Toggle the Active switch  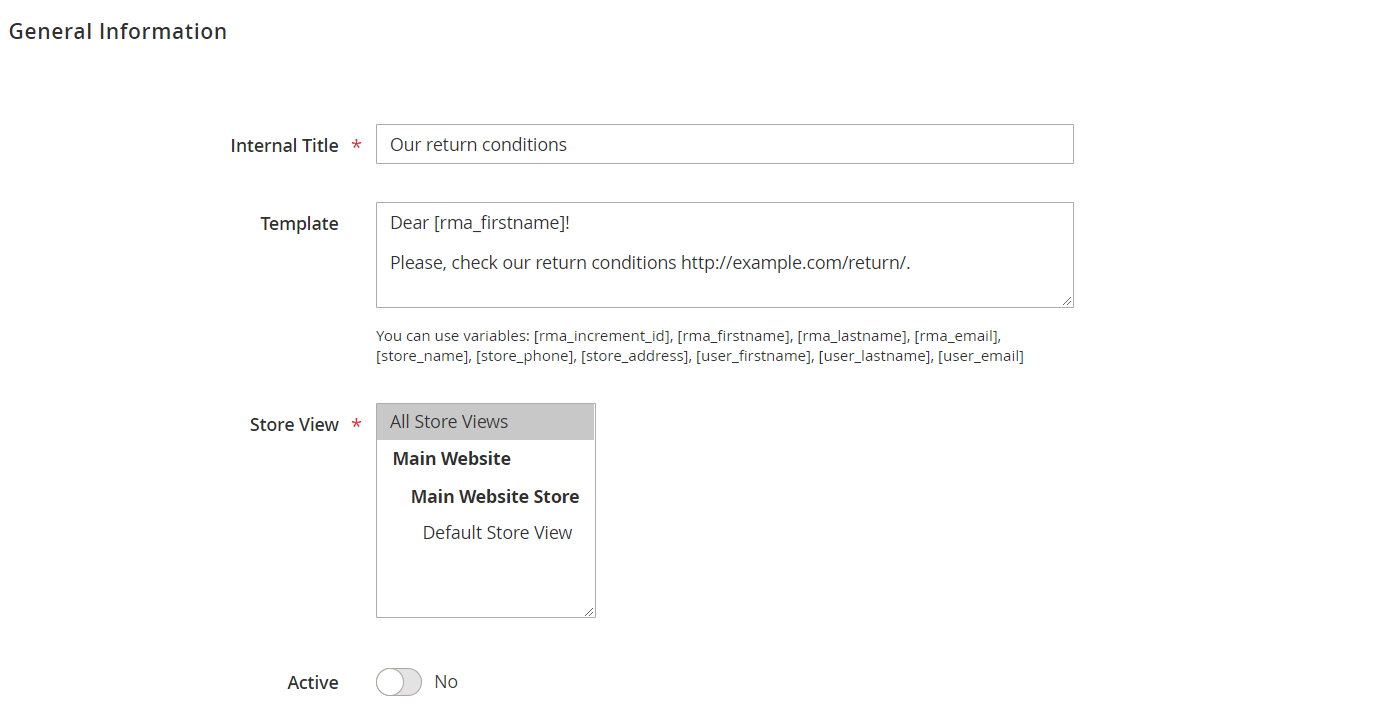[399, 682]
